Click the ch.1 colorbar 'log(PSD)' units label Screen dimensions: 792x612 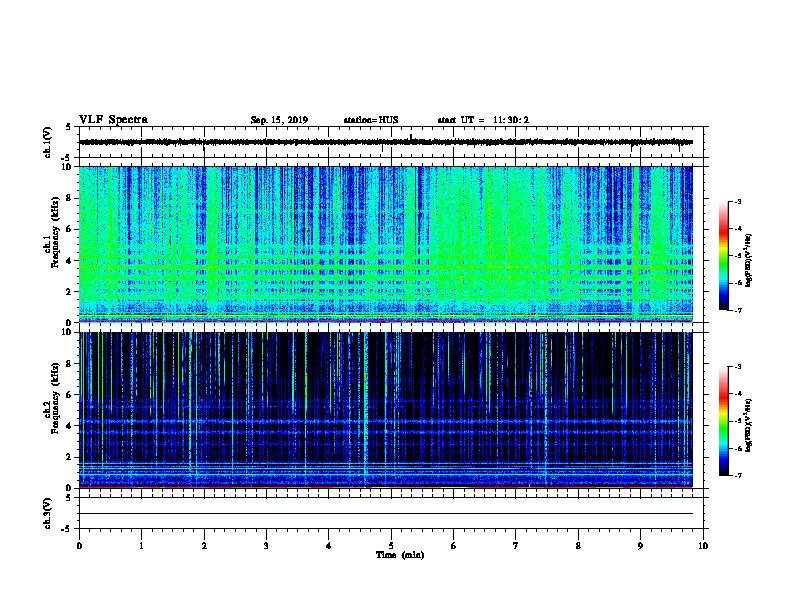click(748, 261)
